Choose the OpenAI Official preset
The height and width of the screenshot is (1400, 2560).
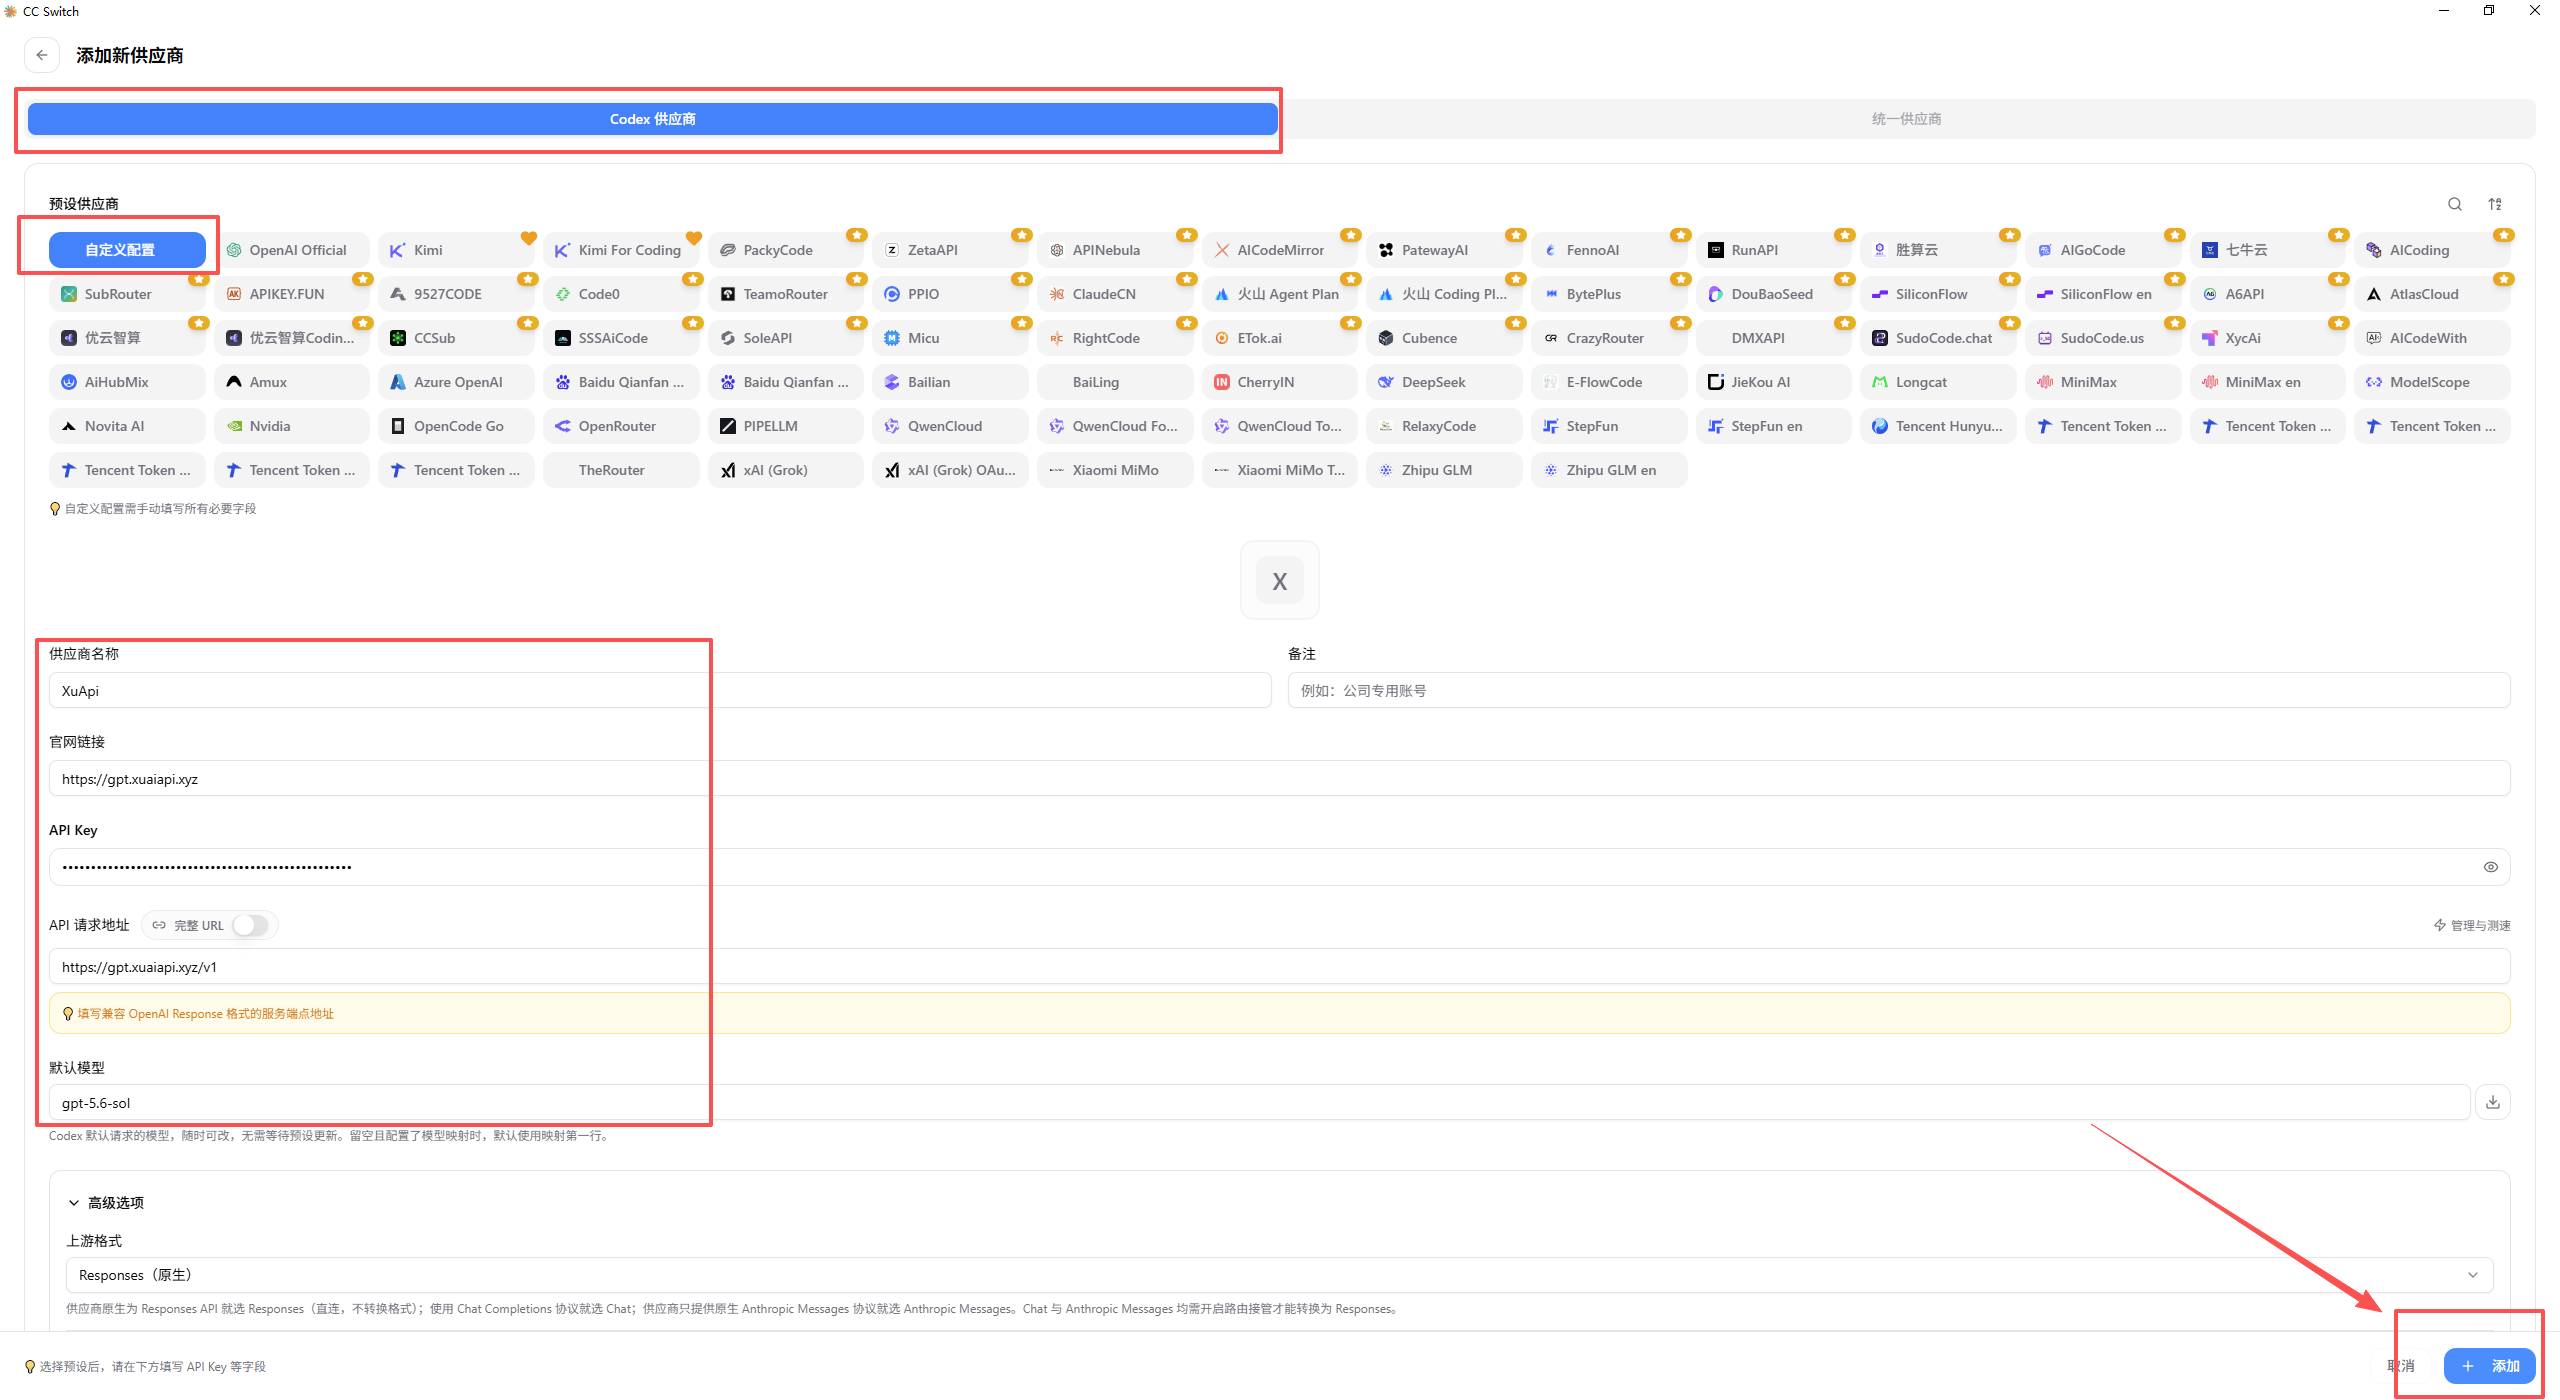click(x=292, y=250)
